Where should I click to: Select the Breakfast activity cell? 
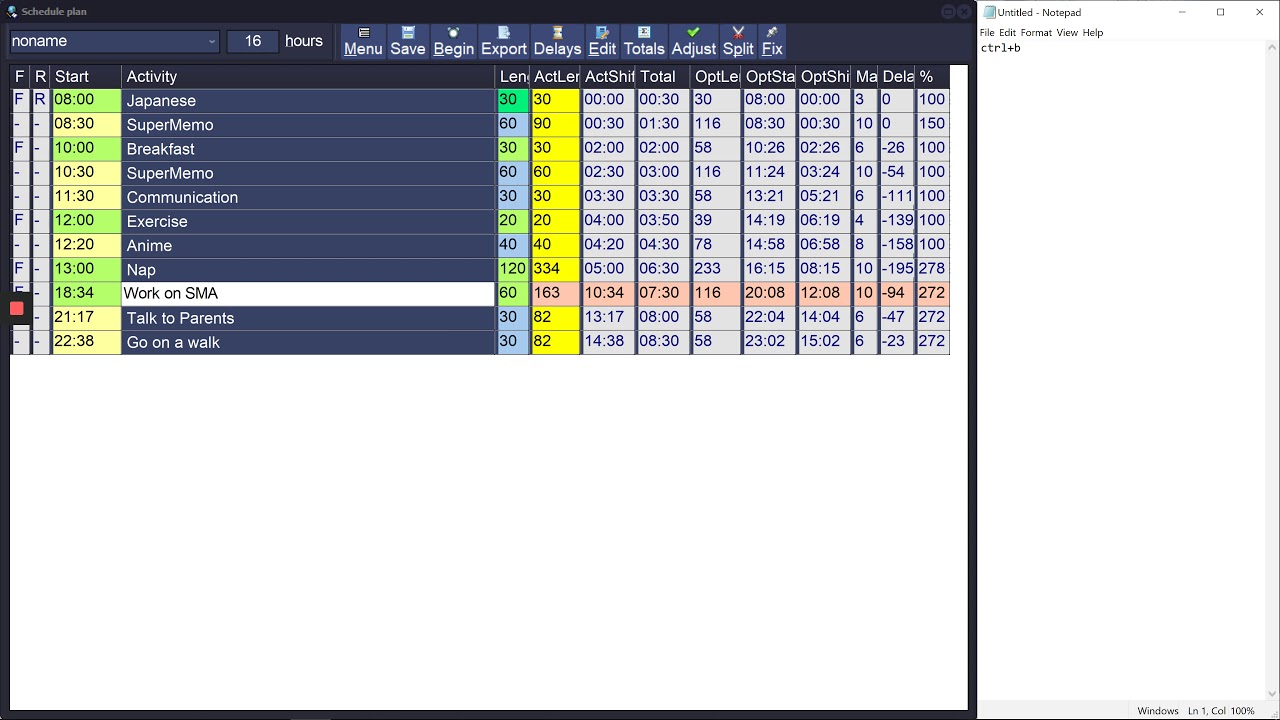(x=308, y=148)
